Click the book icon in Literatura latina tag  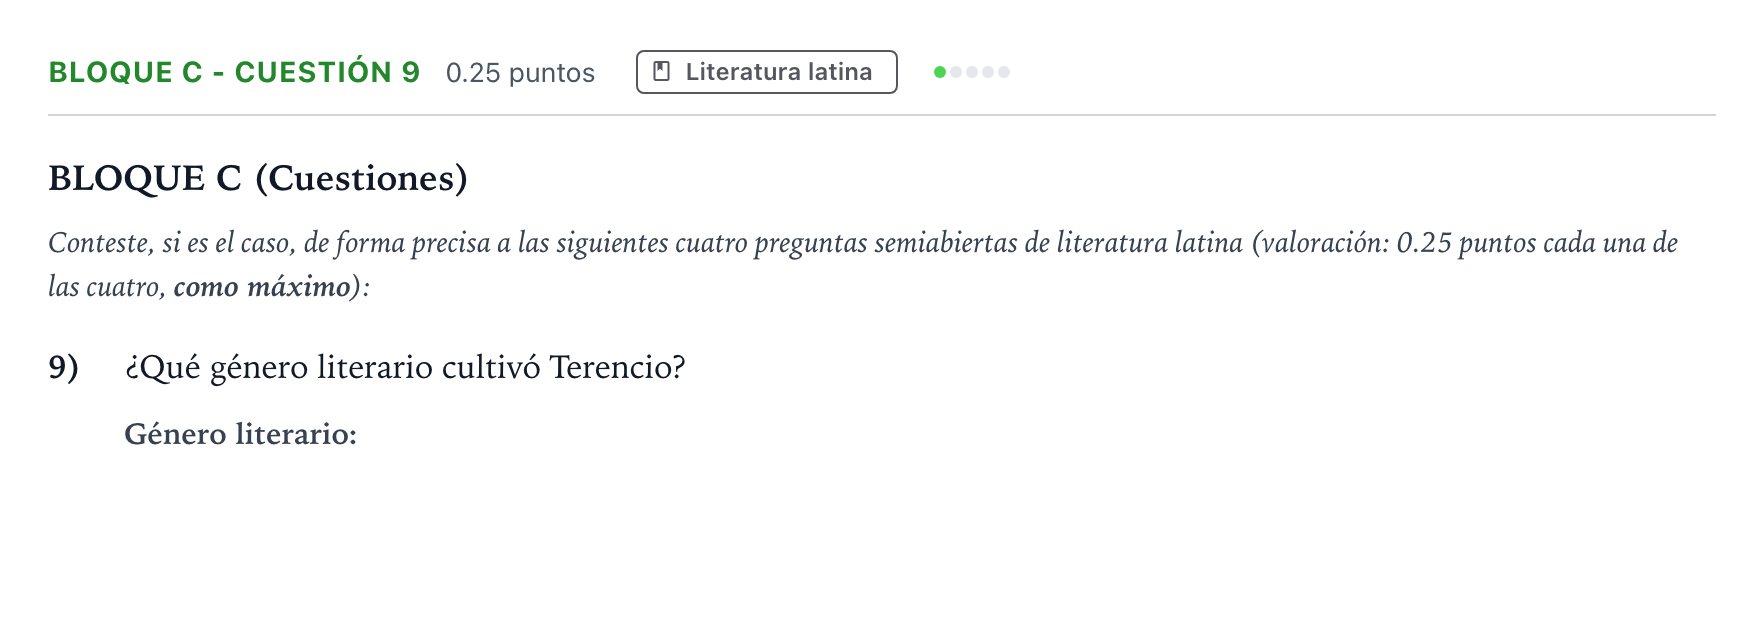click(661, 72)
